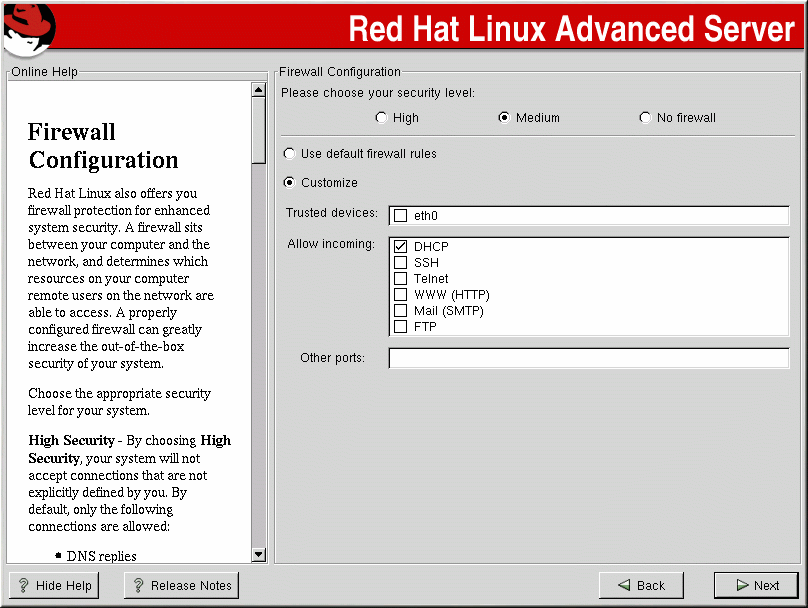Click the Hide Help button
The image size is (808, 608).
pos(54,585)
